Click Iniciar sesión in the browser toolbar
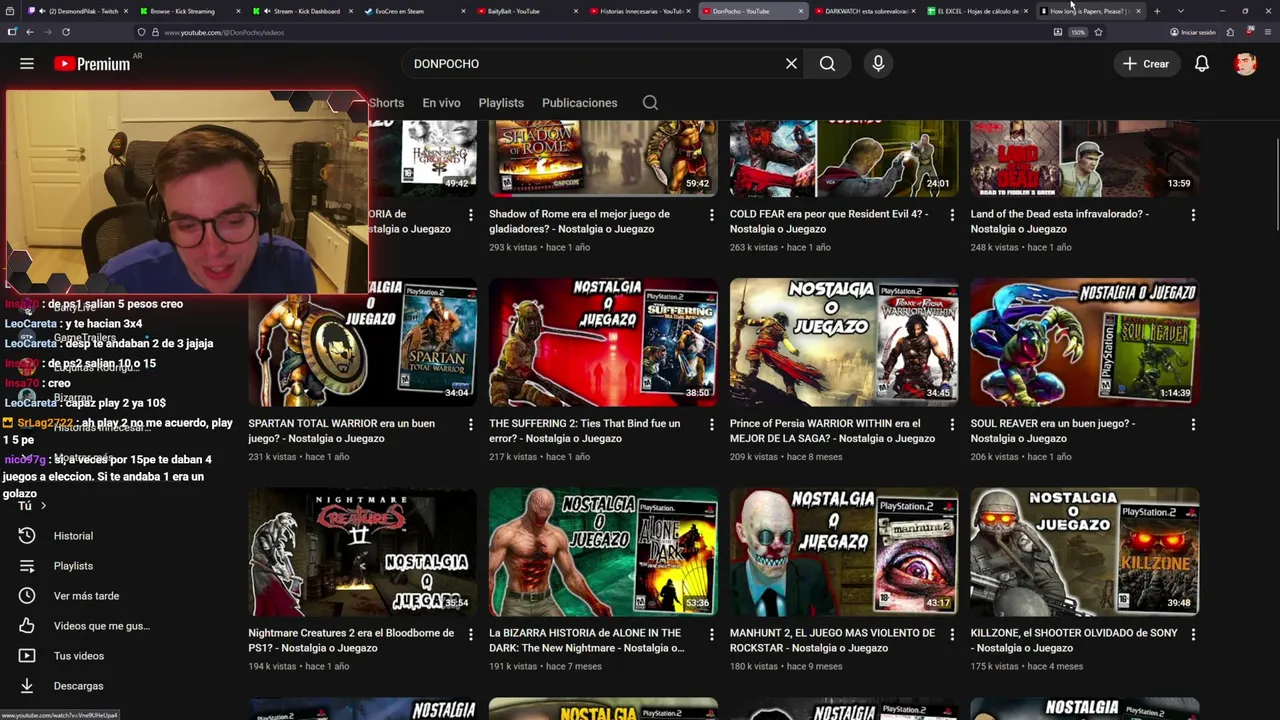1280x720 pixels. pos(1193,32)
